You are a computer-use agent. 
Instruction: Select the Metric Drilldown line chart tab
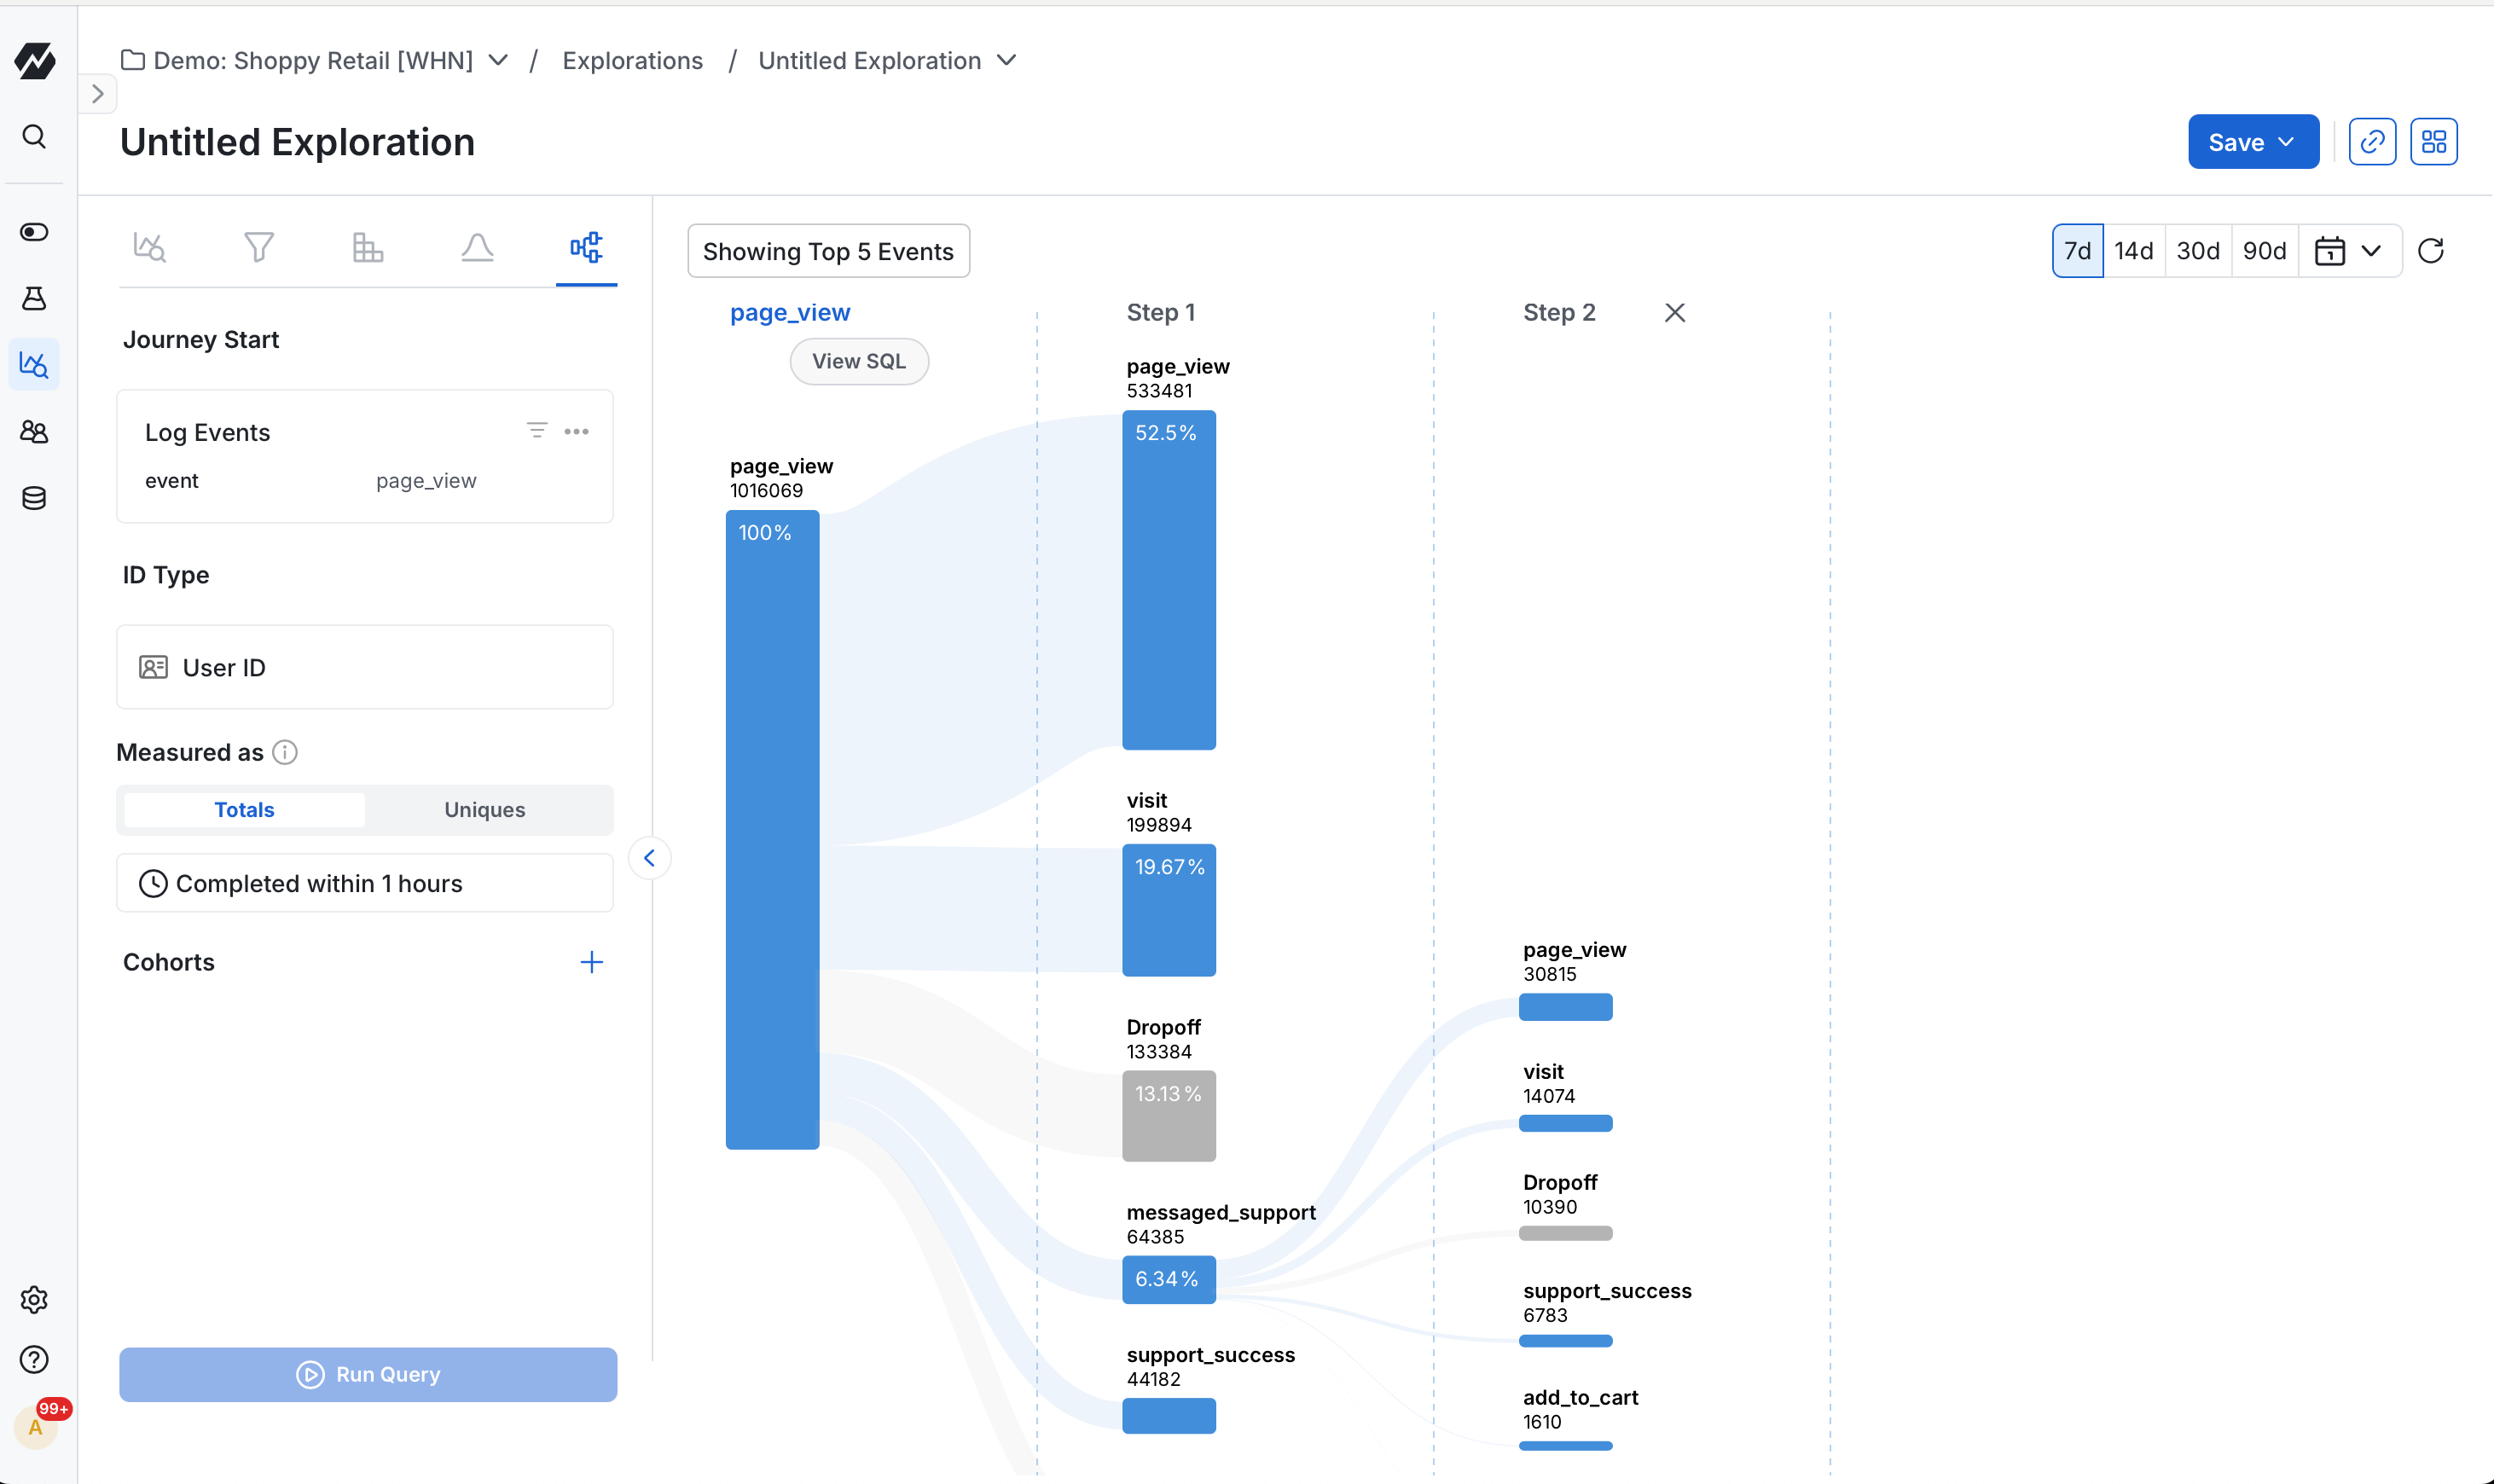click(150, 247)
